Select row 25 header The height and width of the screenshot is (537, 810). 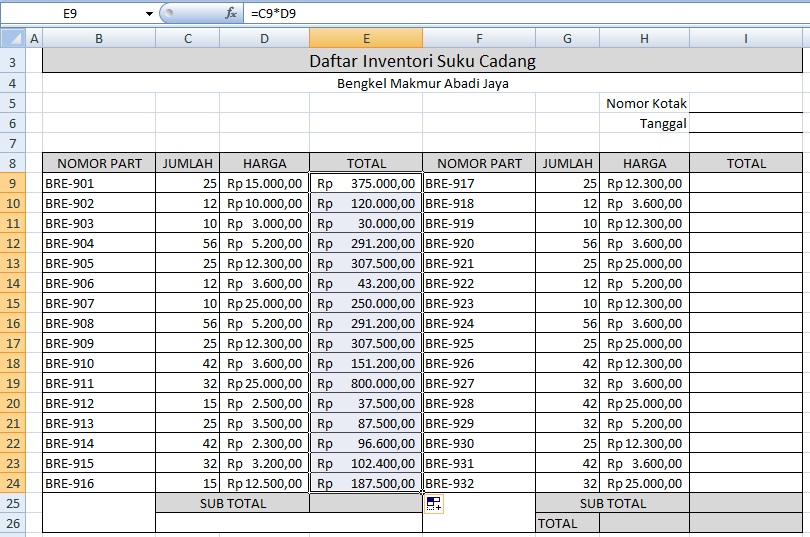tap(13, 503)
